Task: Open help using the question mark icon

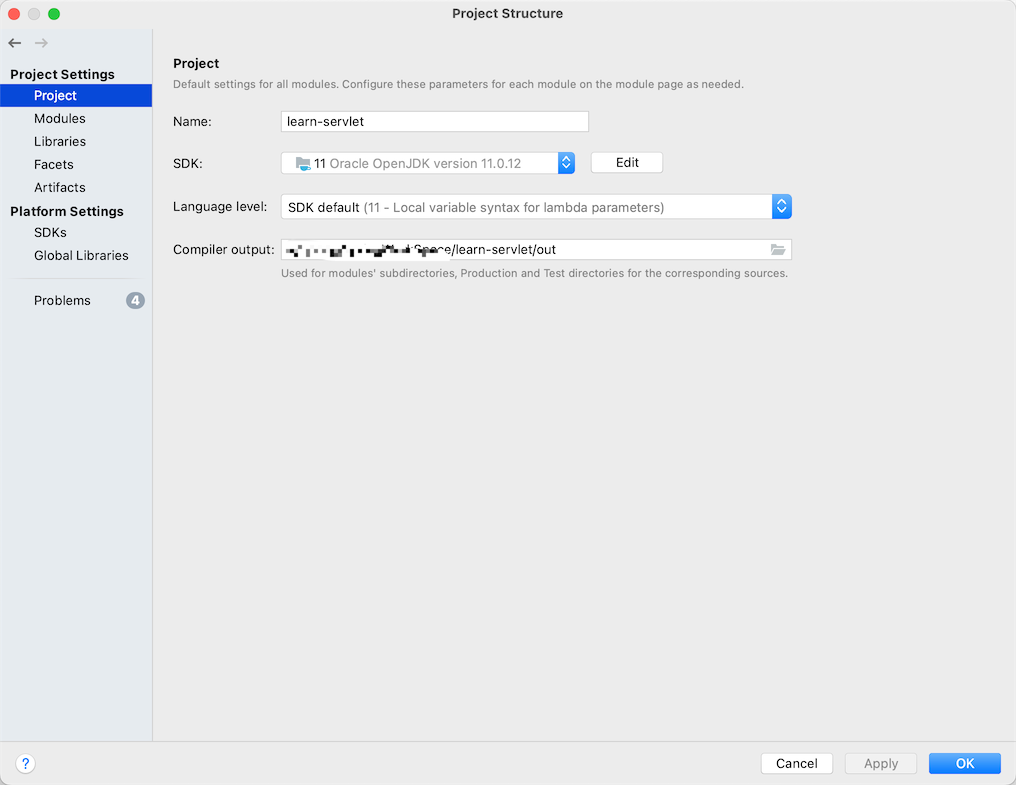Action: [x=25, y=763]
